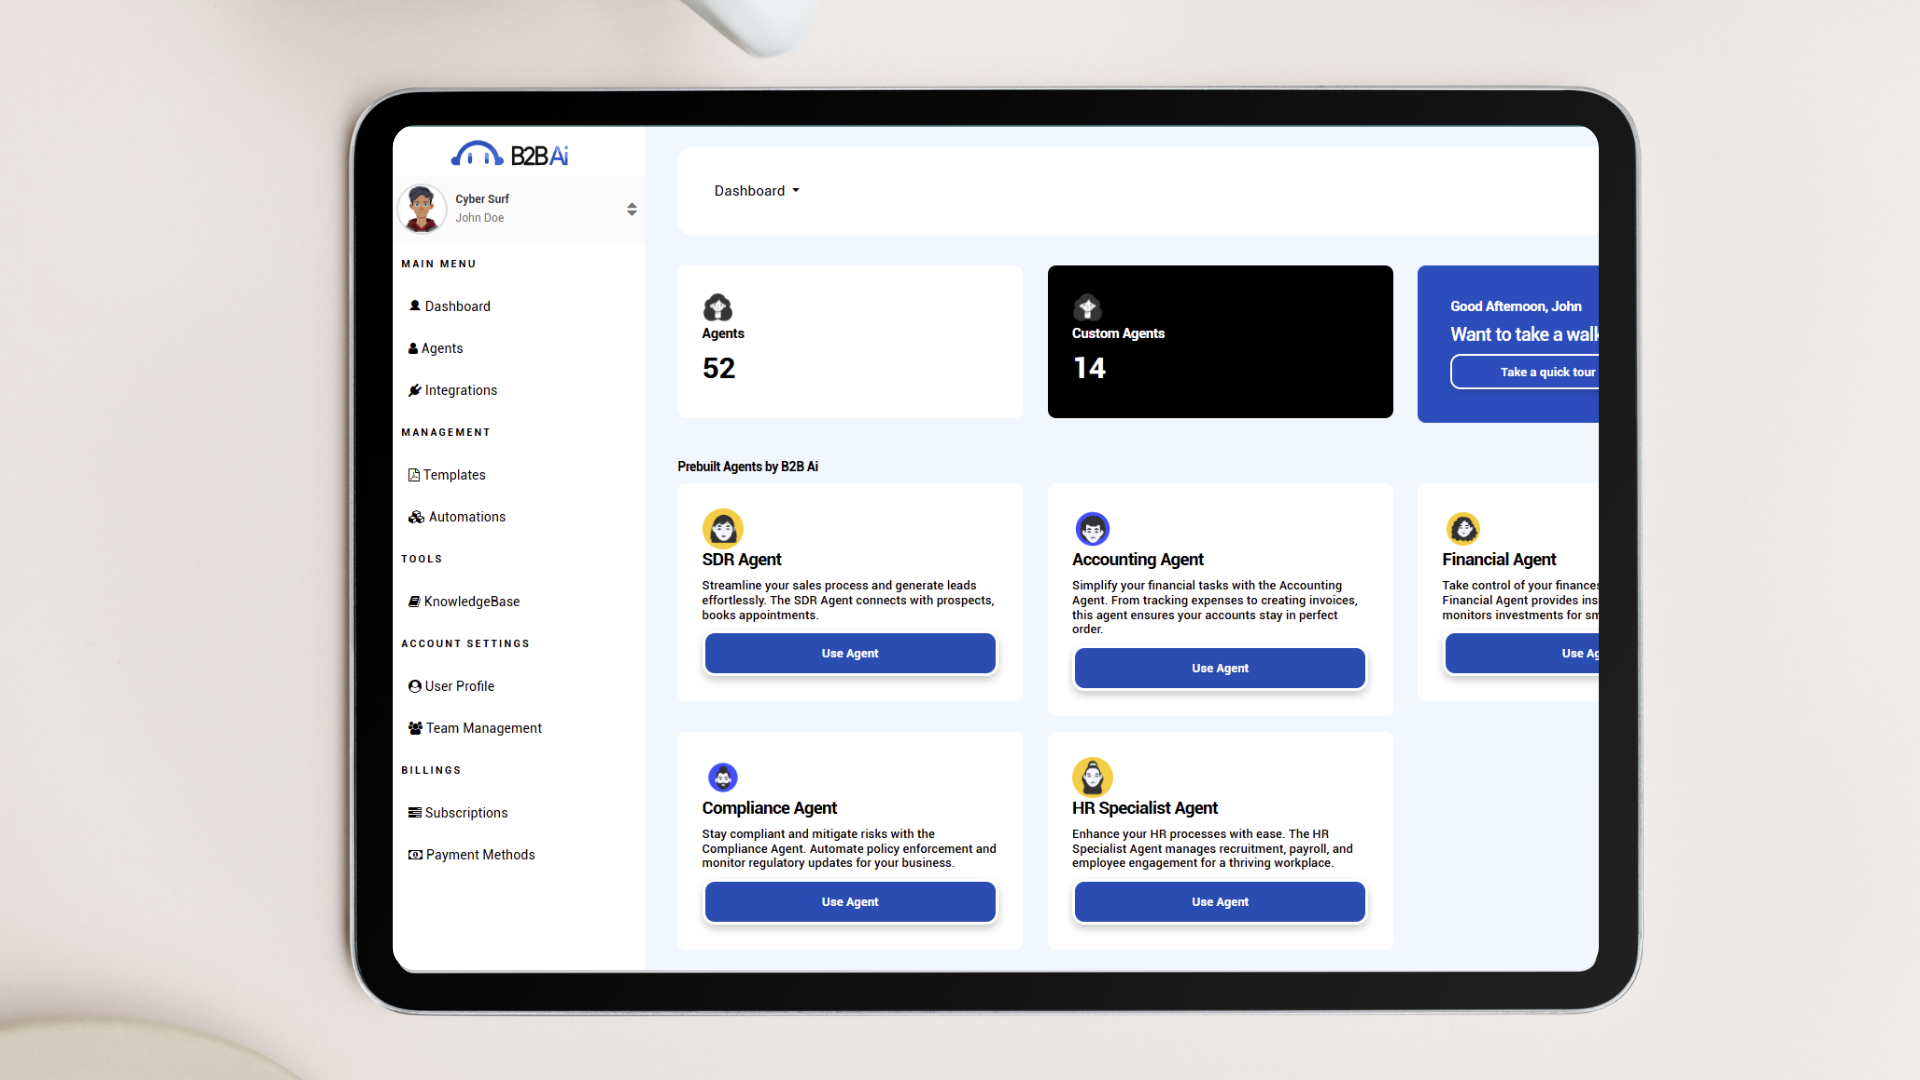This screenshot has width=1920, height=1080.
Task: Open Integrations in the sidebar
Action: 459,390
